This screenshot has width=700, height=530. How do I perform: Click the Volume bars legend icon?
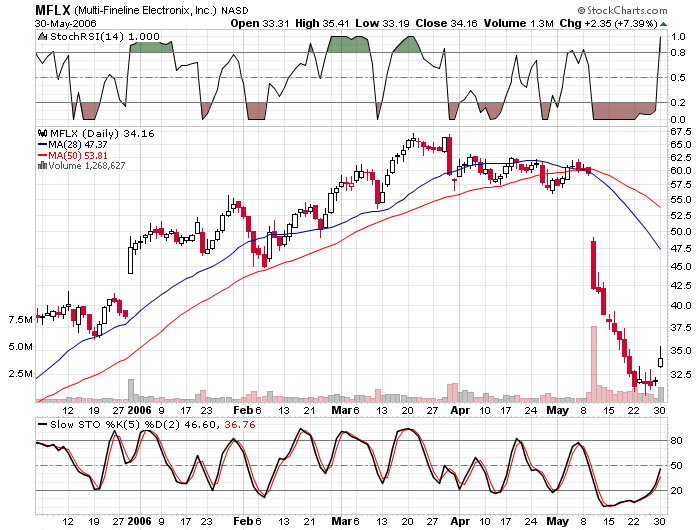[x=42, y=166]
